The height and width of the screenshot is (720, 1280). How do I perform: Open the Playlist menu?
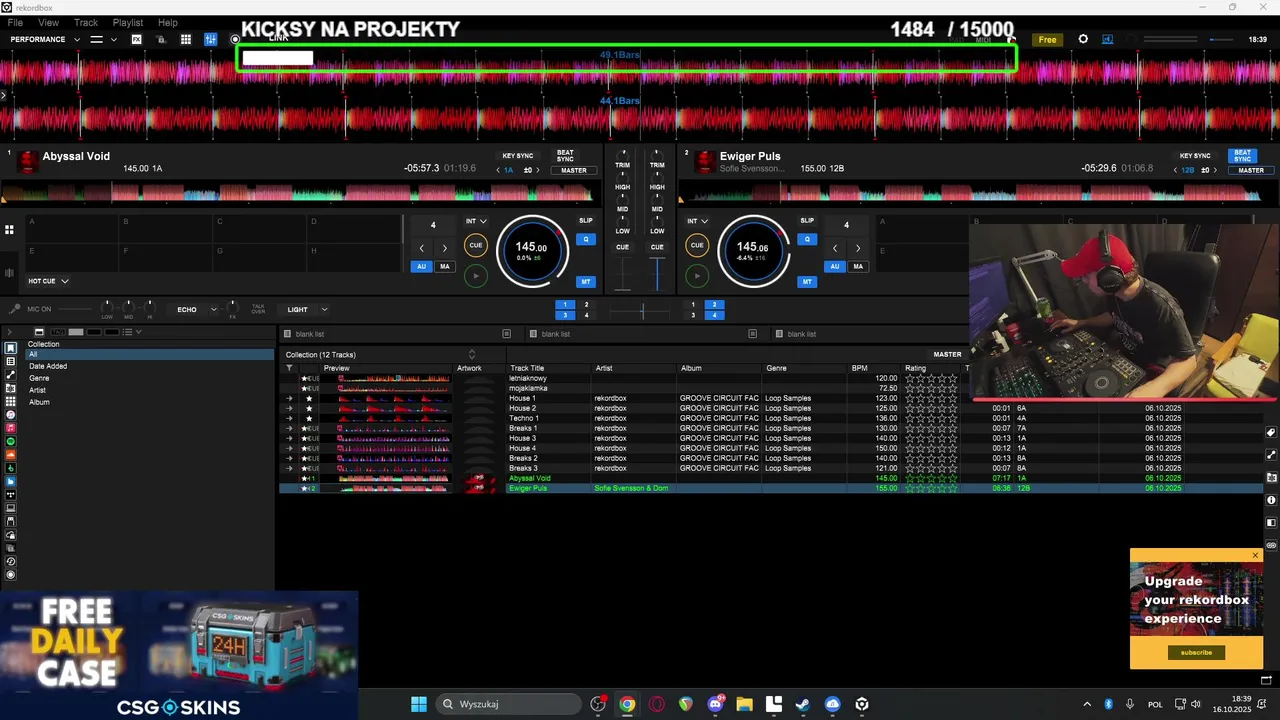(x=128, y=22)
